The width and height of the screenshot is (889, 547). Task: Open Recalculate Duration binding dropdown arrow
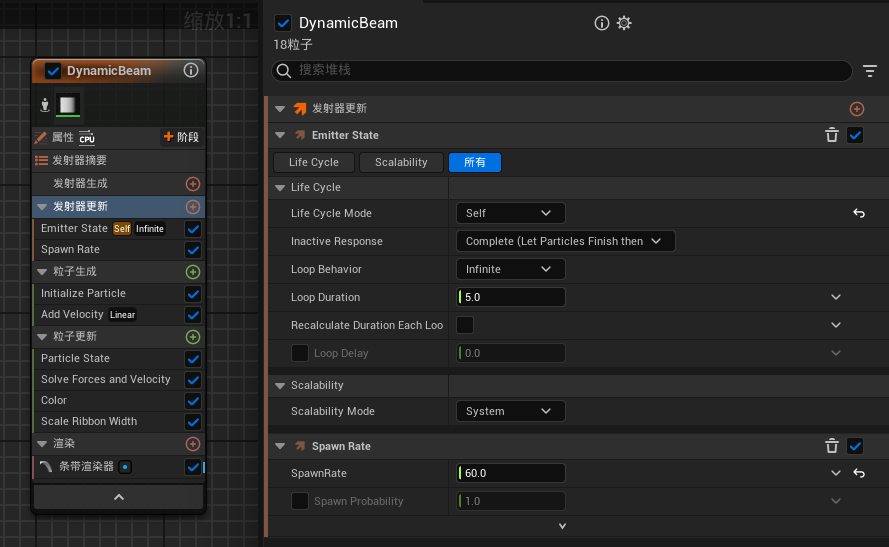pos(836,325)
